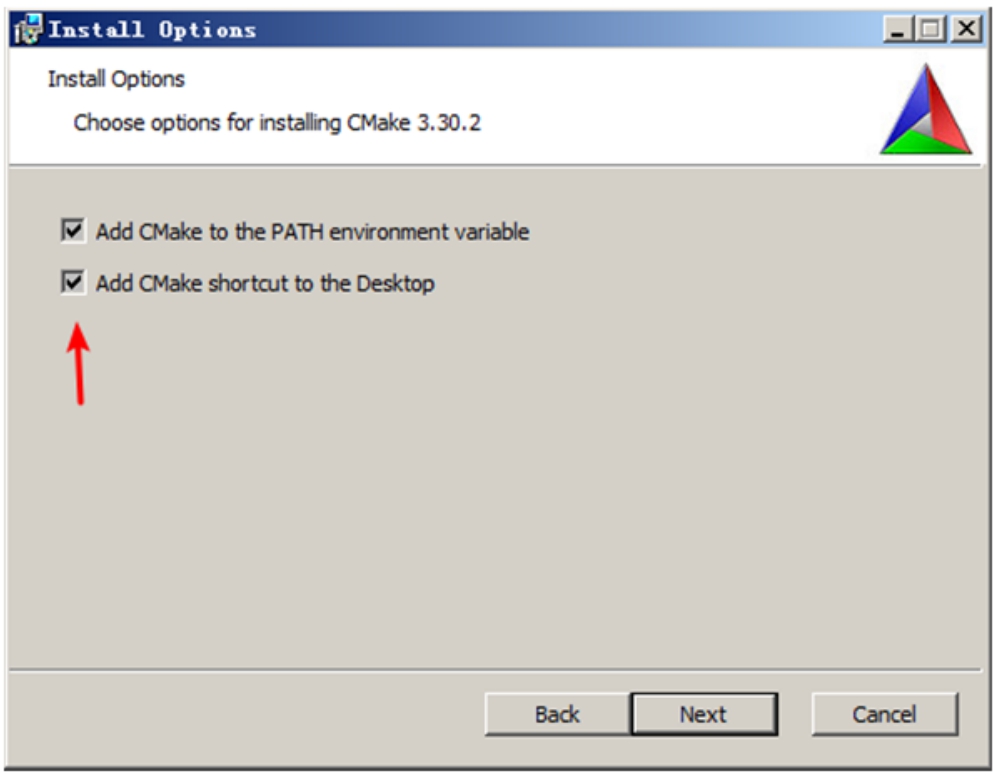Click the 'Add CMake shortcut to the Desktop' label
The height and width of the screenshot is (781, 996).
265,283
